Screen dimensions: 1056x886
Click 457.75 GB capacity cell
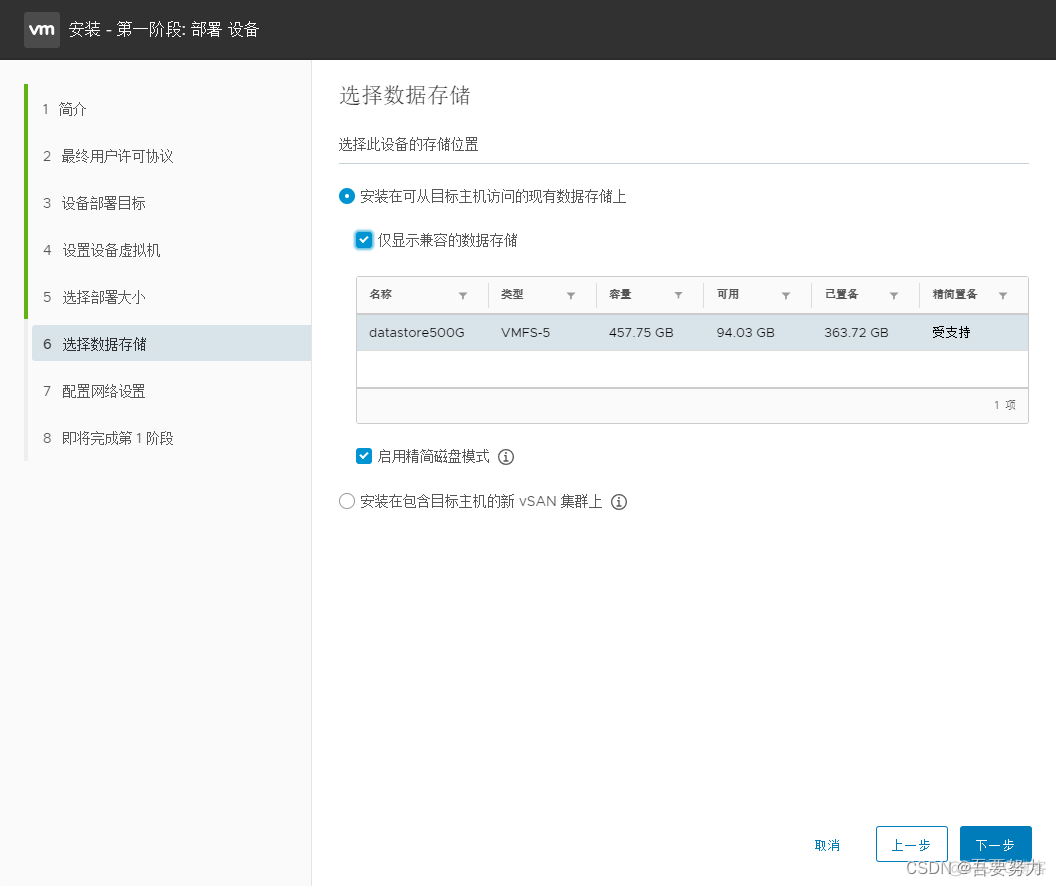641,333
